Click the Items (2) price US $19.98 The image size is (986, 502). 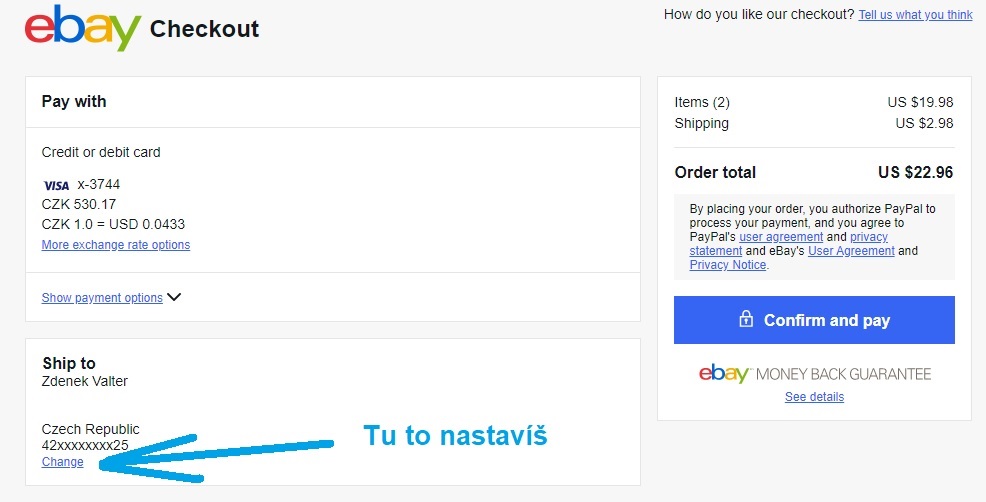(920, 102)
